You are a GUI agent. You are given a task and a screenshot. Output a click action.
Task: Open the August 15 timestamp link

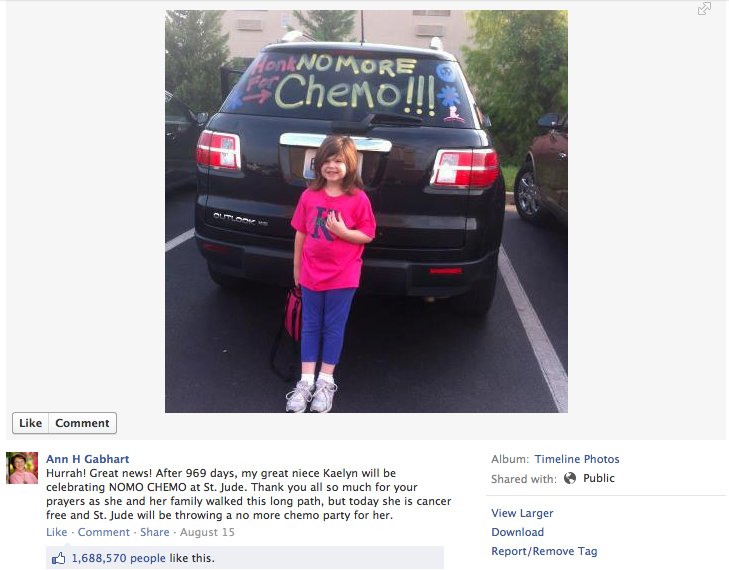(207, 532)
